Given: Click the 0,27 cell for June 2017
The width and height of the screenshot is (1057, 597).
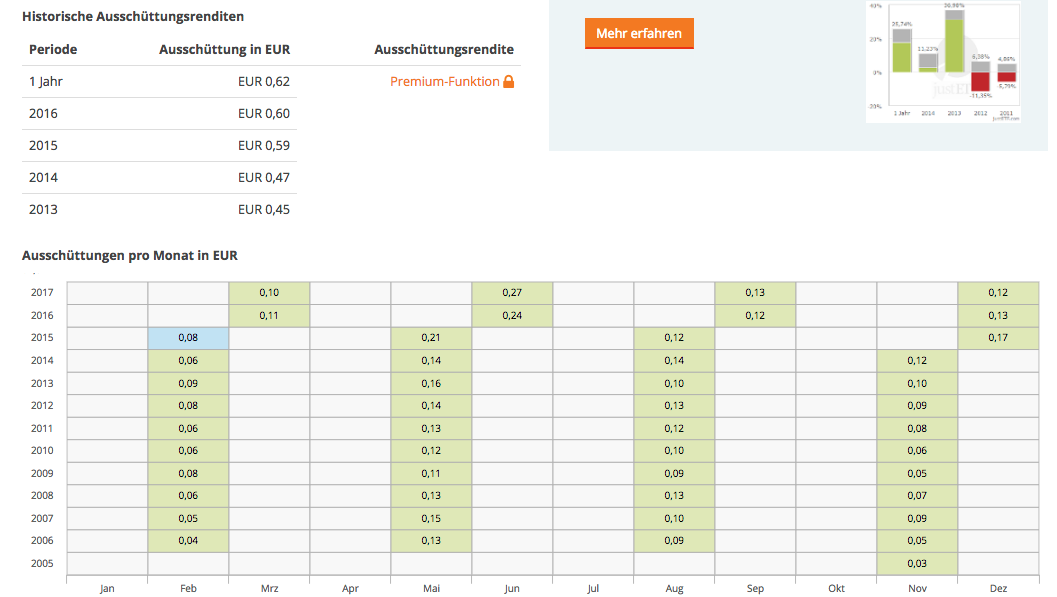Looking at the screenshot, I should coord(512,293).
